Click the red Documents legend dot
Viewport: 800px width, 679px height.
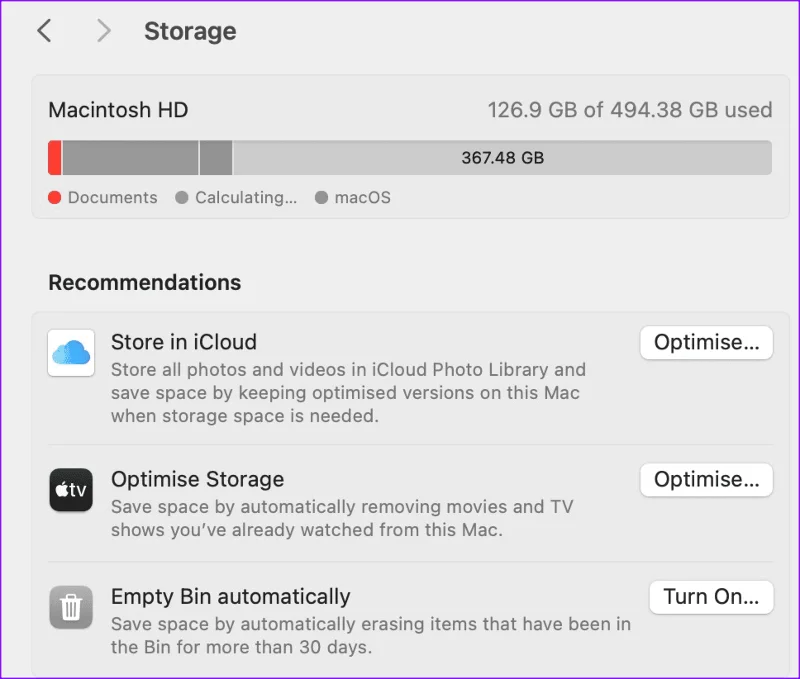(55, 197)
